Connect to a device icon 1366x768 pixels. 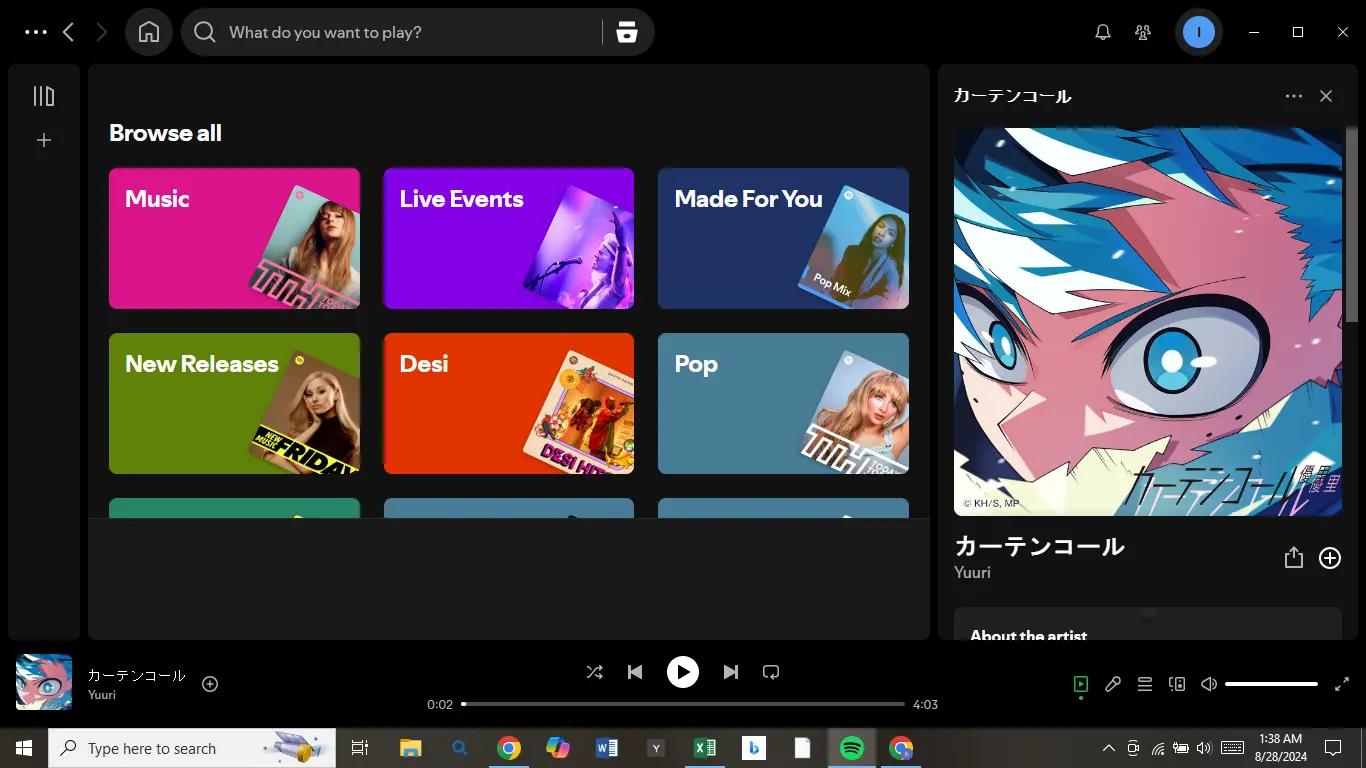point(1177,684)
